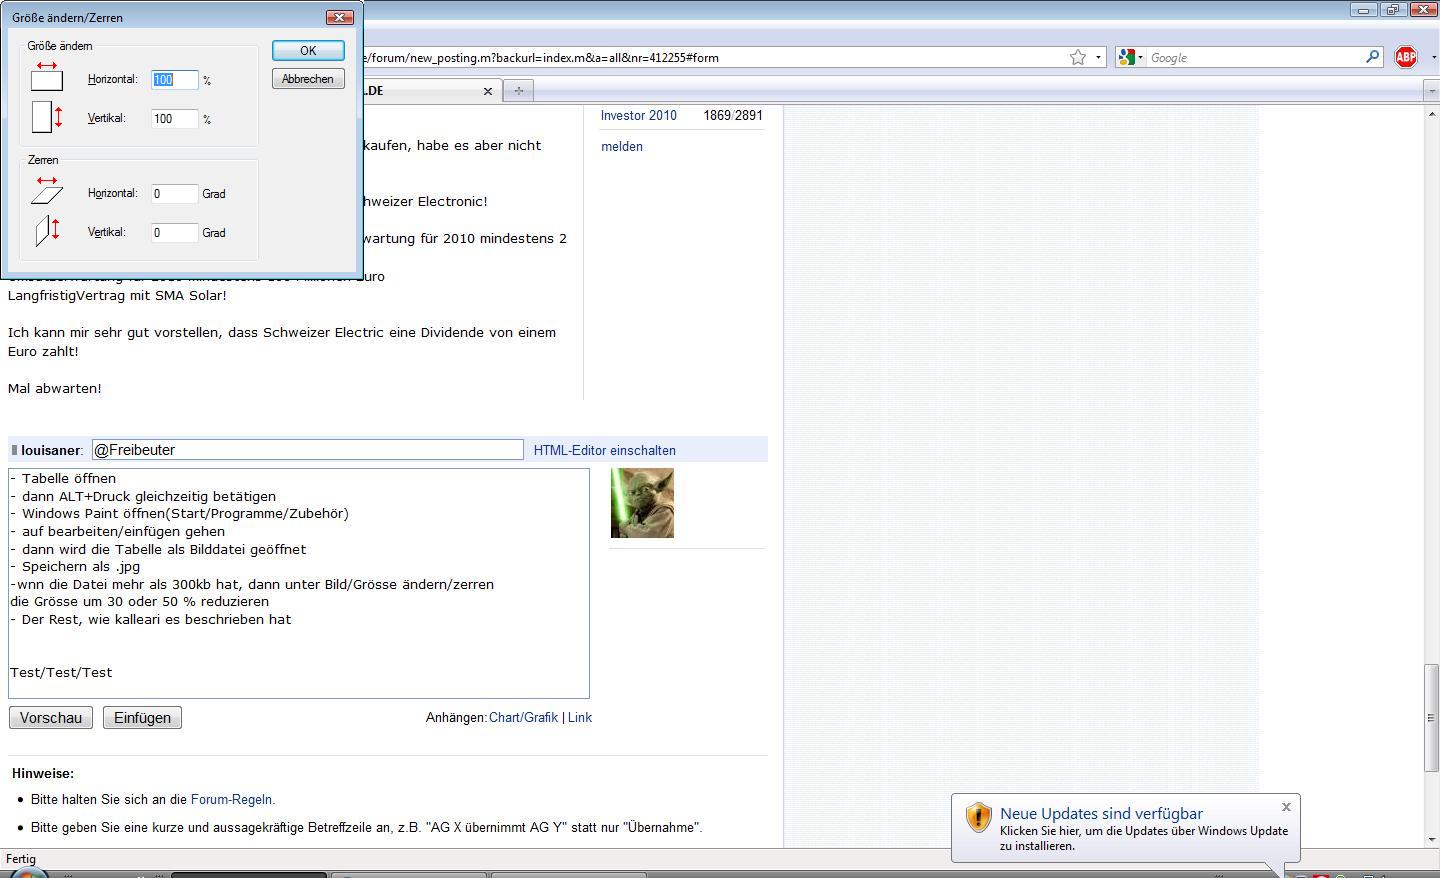Enable the HTML-Editor via the link
Image resolution: width=1440 pixels, height=878 pixels.
point(604,450)
